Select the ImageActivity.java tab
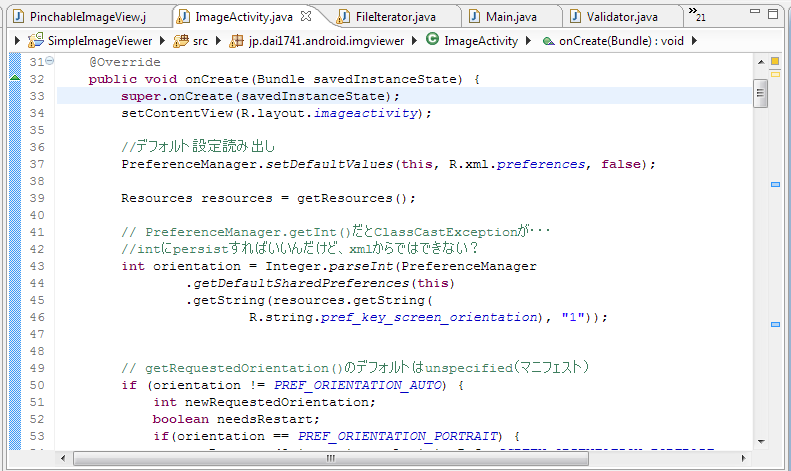Screen dimensions: 791x471 [x=244, y=17]
